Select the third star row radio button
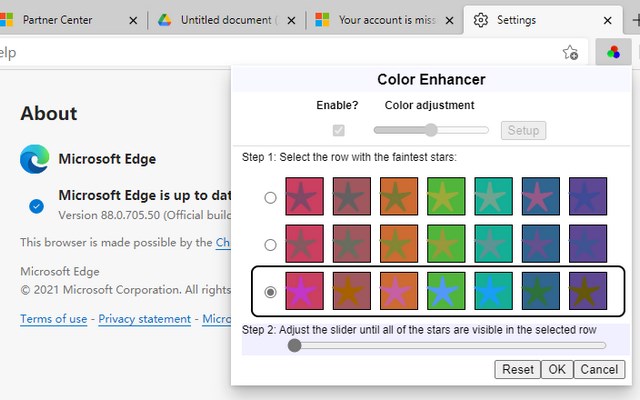Screen dimensions: 640x400 [270, 291]
